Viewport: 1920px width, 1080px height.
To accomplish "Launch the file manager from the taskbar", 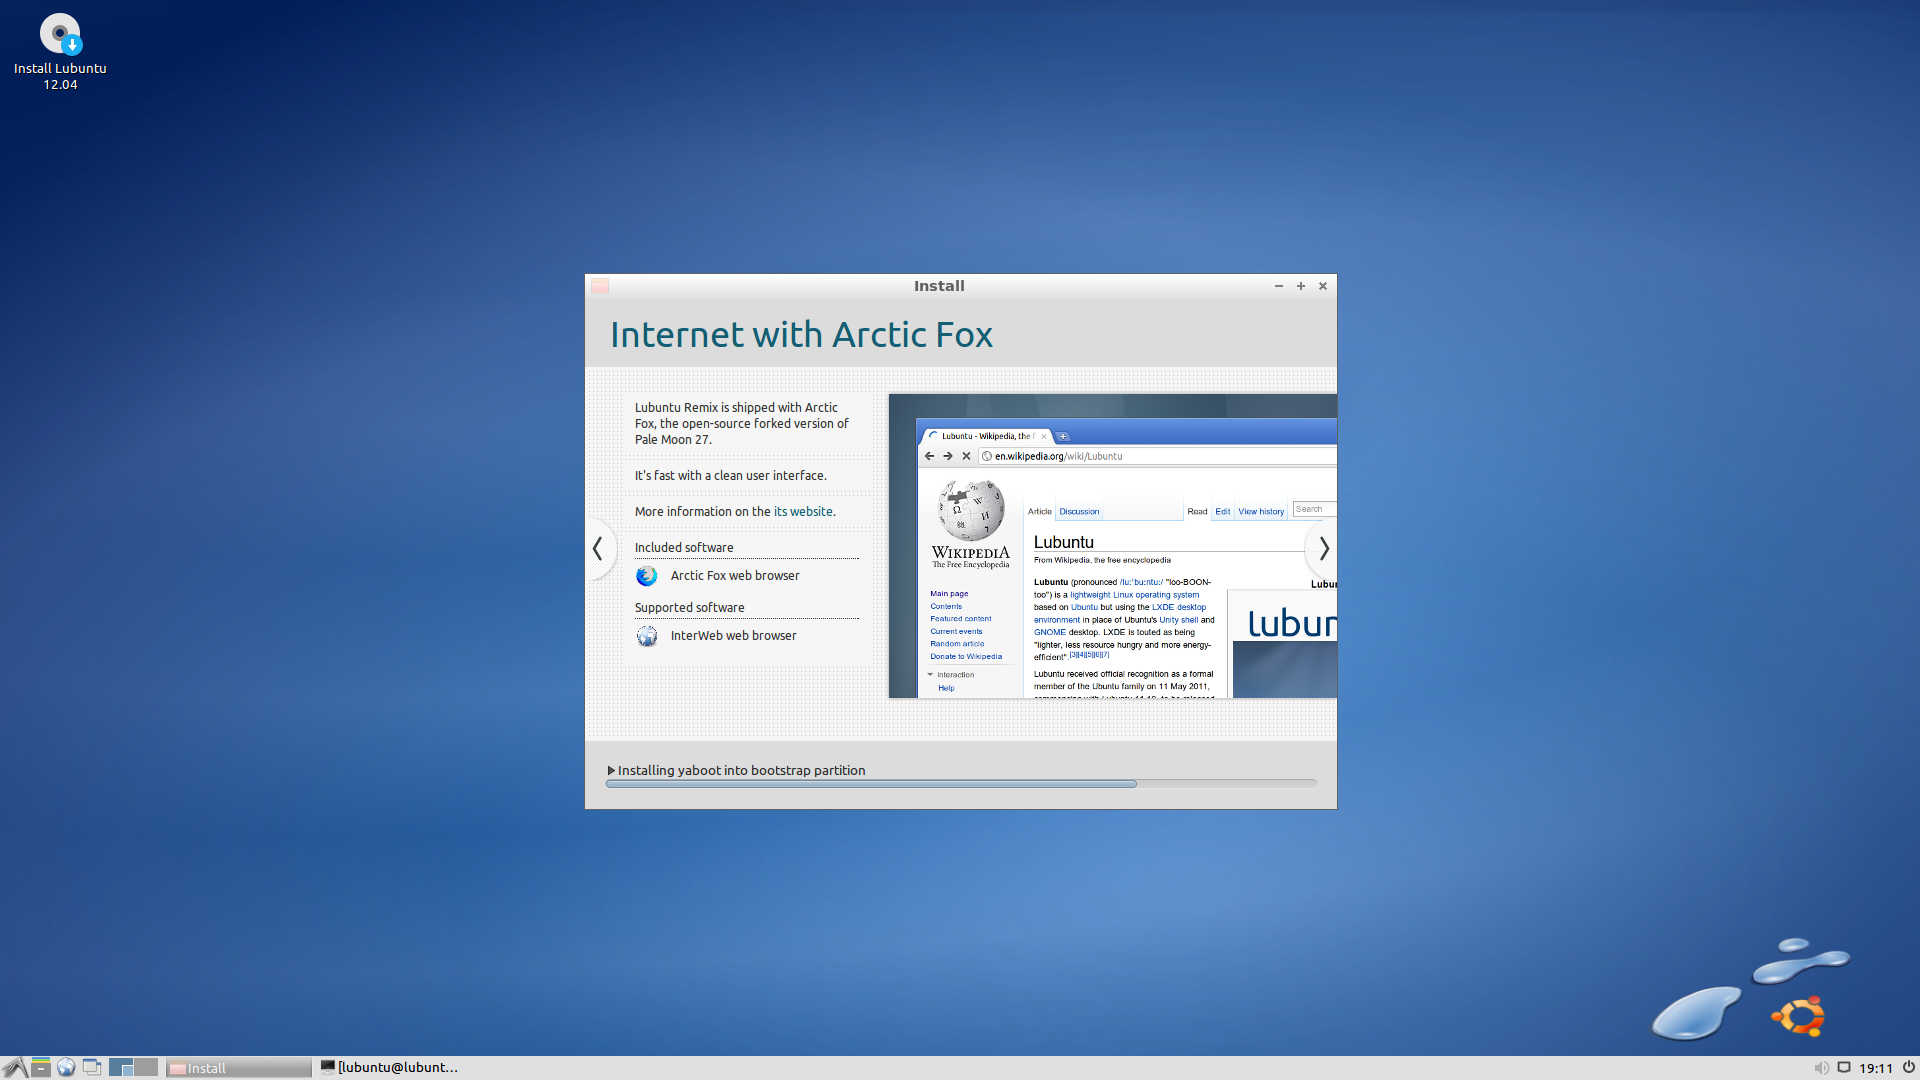I will tap(41, 1068).
